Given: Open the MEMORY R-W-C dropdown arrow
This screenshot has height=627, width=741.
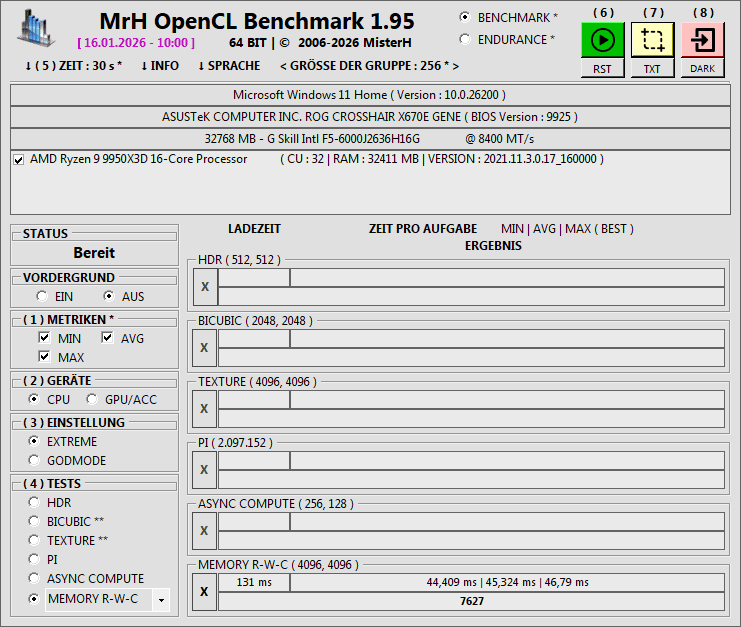Looking at the screenshot, I should [x=161, y=600].
